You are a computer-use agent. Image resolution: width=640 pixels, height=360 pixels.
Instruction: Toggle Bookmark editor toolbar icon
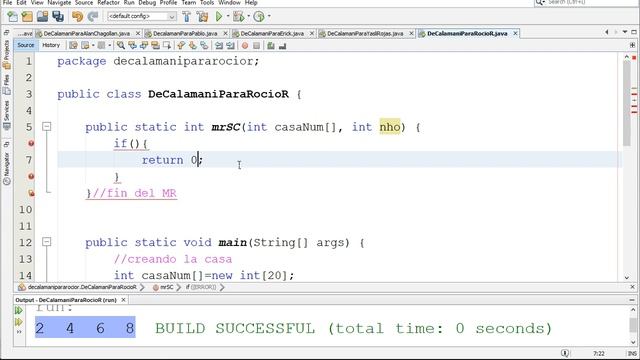[204, 45]
